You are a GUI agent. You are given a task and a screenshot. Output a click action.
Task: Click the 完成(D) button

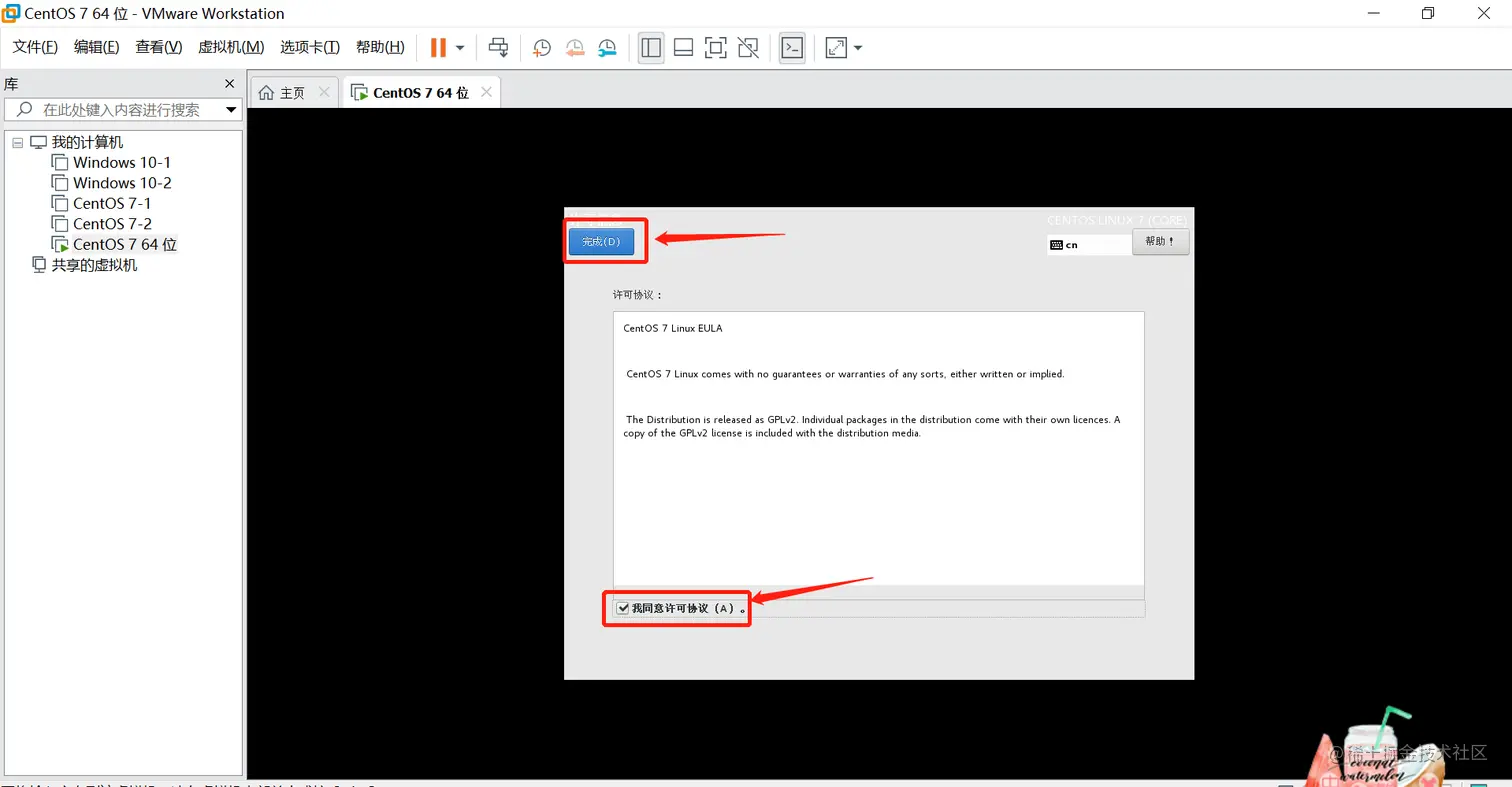(601, 242)
